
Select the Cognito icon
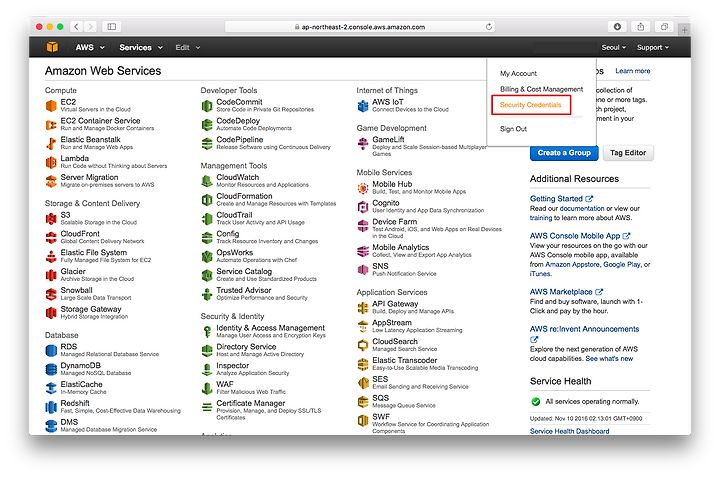point(363,207)
